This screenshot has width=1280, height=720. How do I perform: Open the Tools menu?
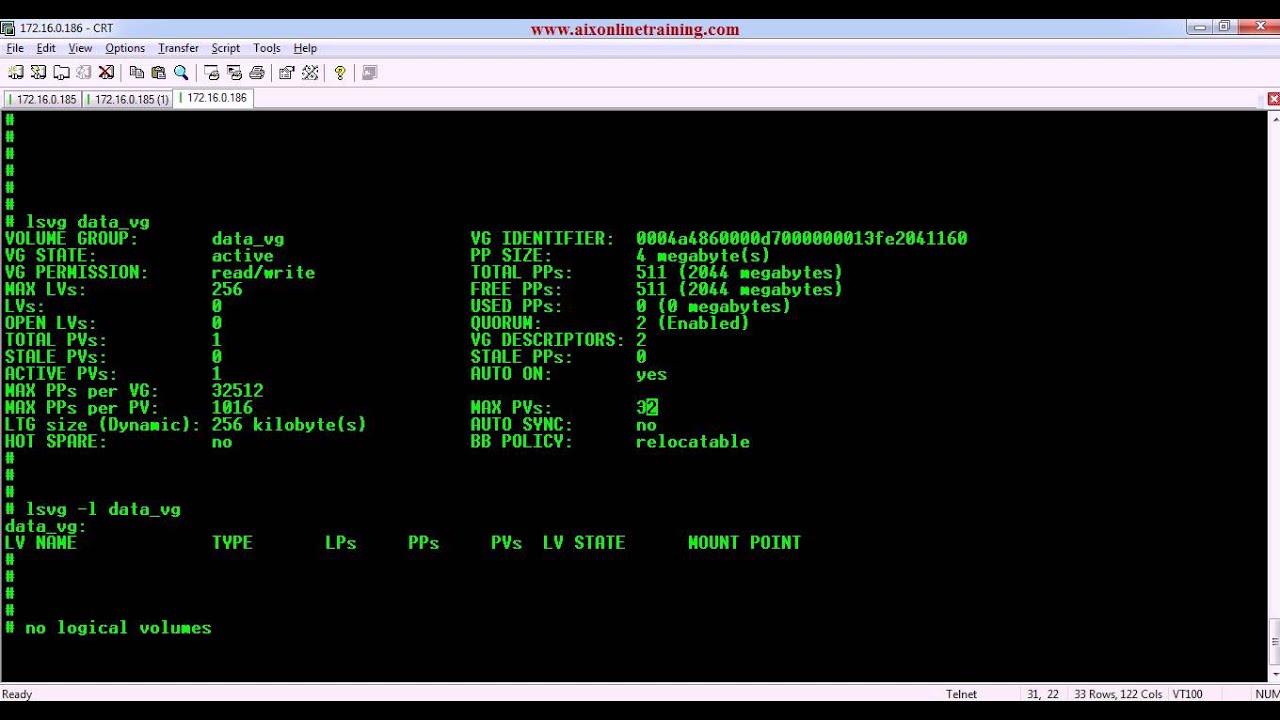[266, 48]
